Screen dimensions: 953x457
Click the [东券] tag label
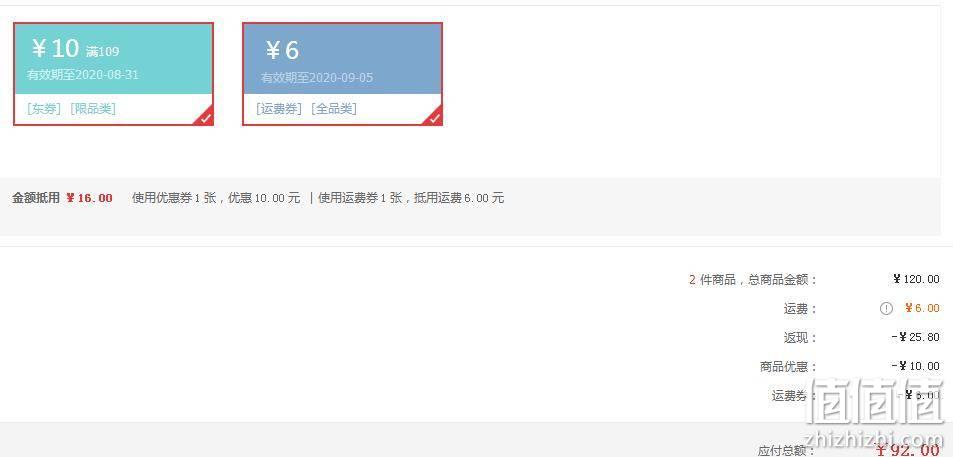tap(44, 109)
